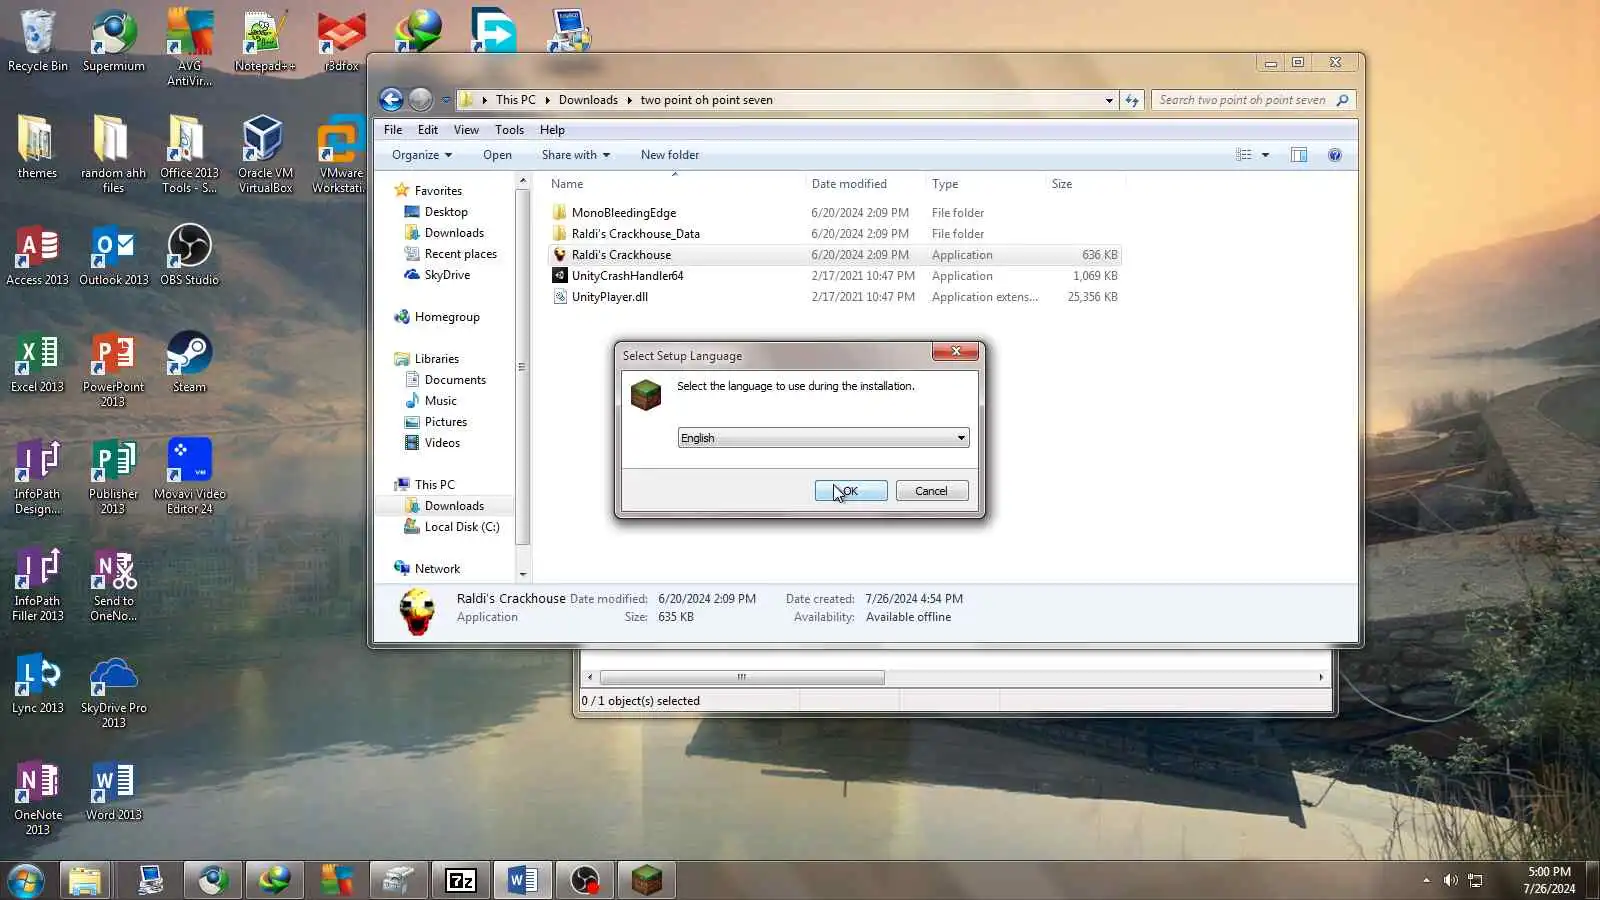Click the change view icon in the Explorer toolbar
Viewport: 1600px width, 900px height.
click(x=1243, y=155)
